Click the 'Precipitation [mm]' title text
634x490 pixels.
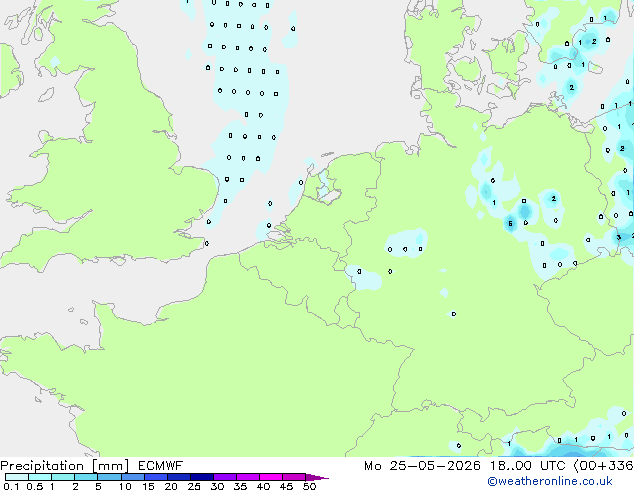[64, 466]
